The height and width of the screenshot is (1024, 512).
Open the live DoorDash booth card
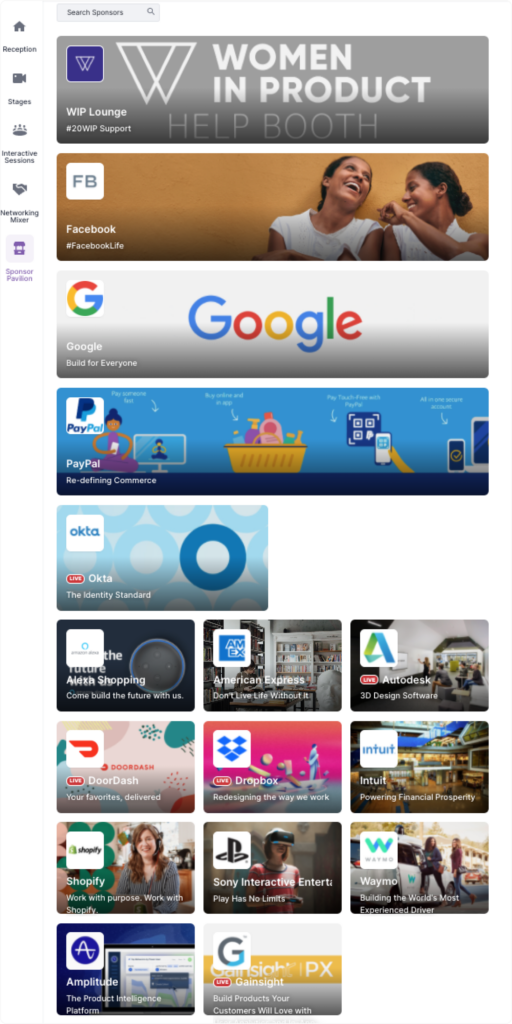(x=125, y=767)
